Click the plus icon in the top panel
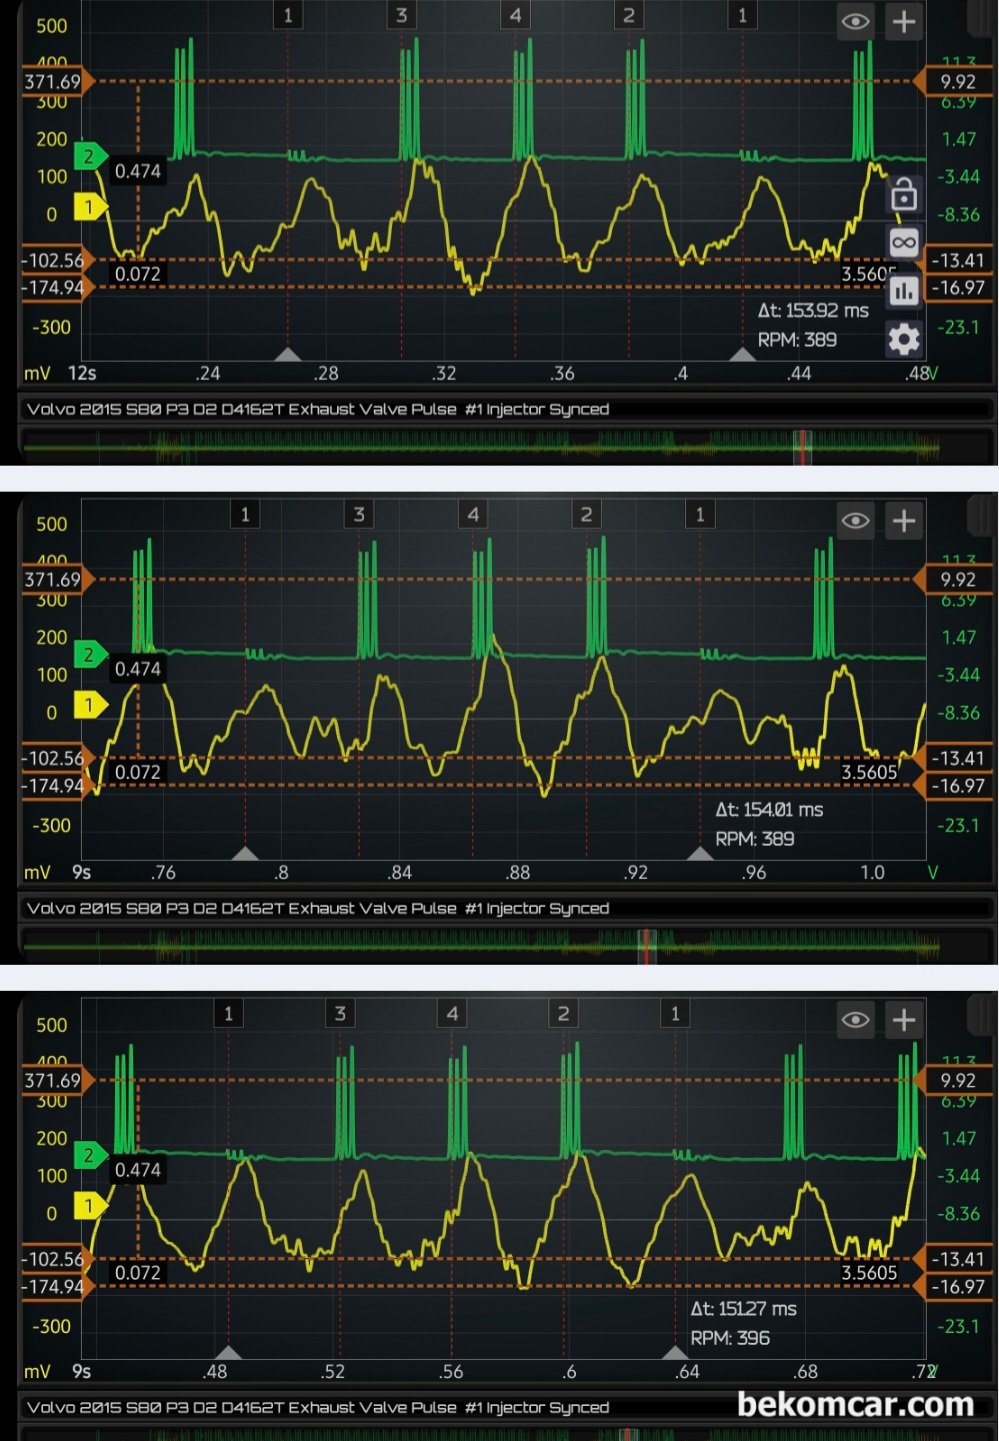 [903, 21]
